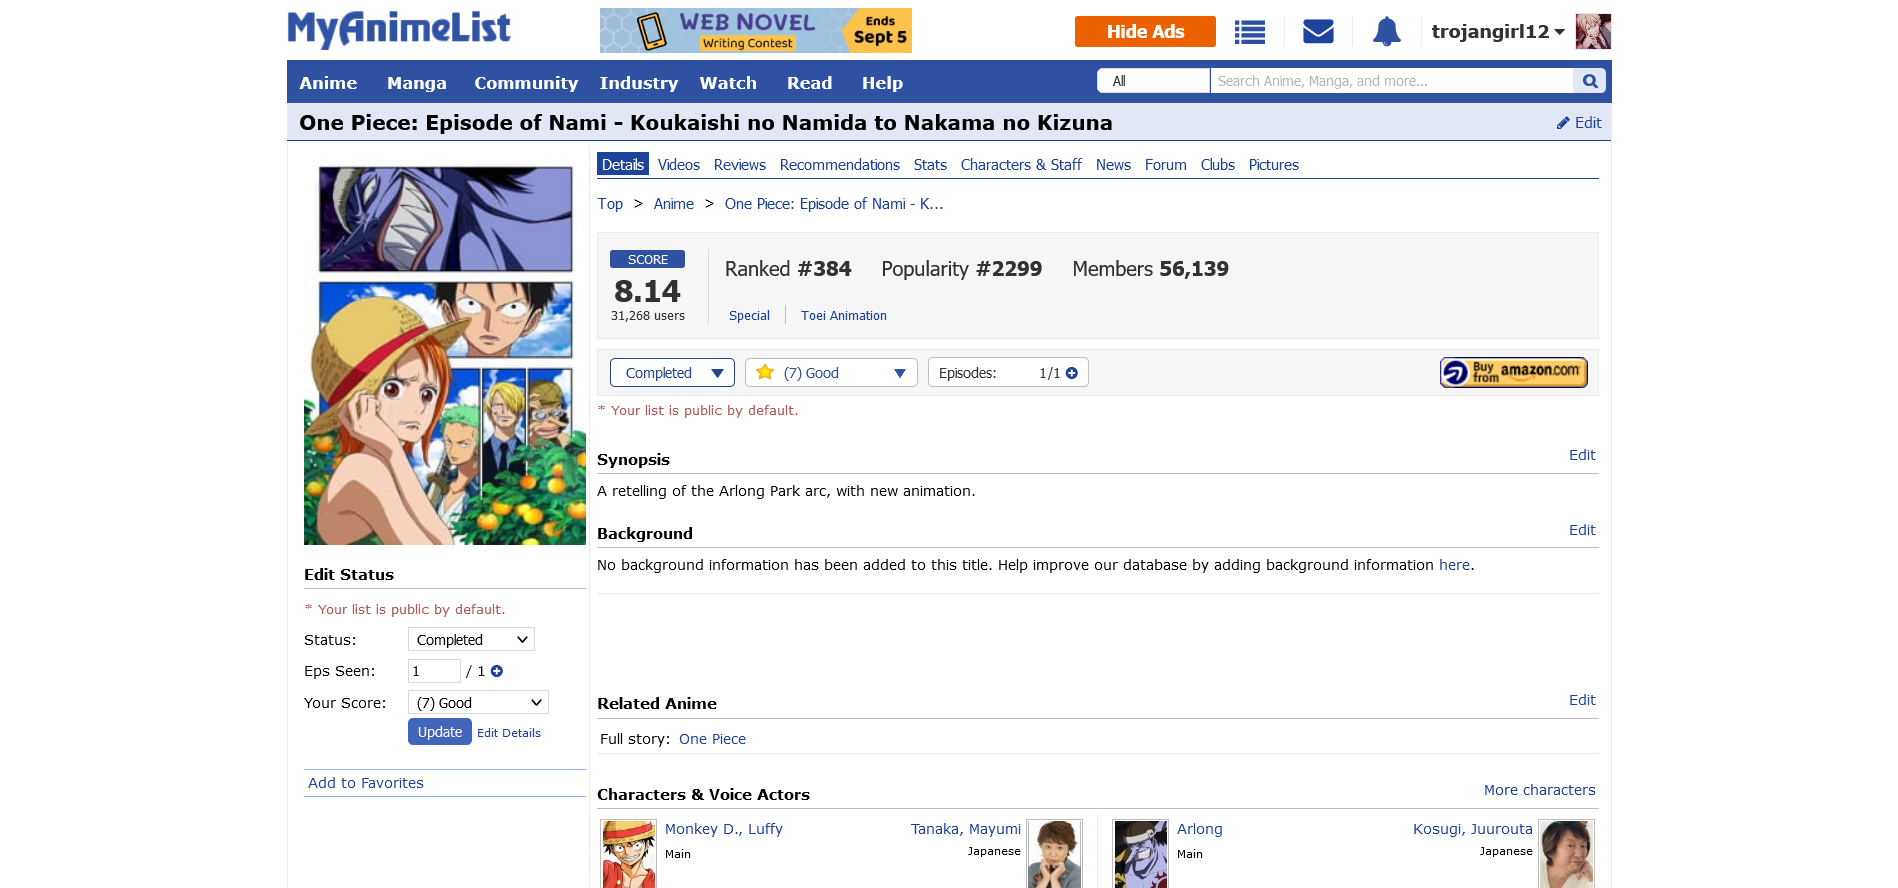Click the search Anime, Manga input field
The width and height of the screenshot is (1898, 888).
[x=1392, y=81]
